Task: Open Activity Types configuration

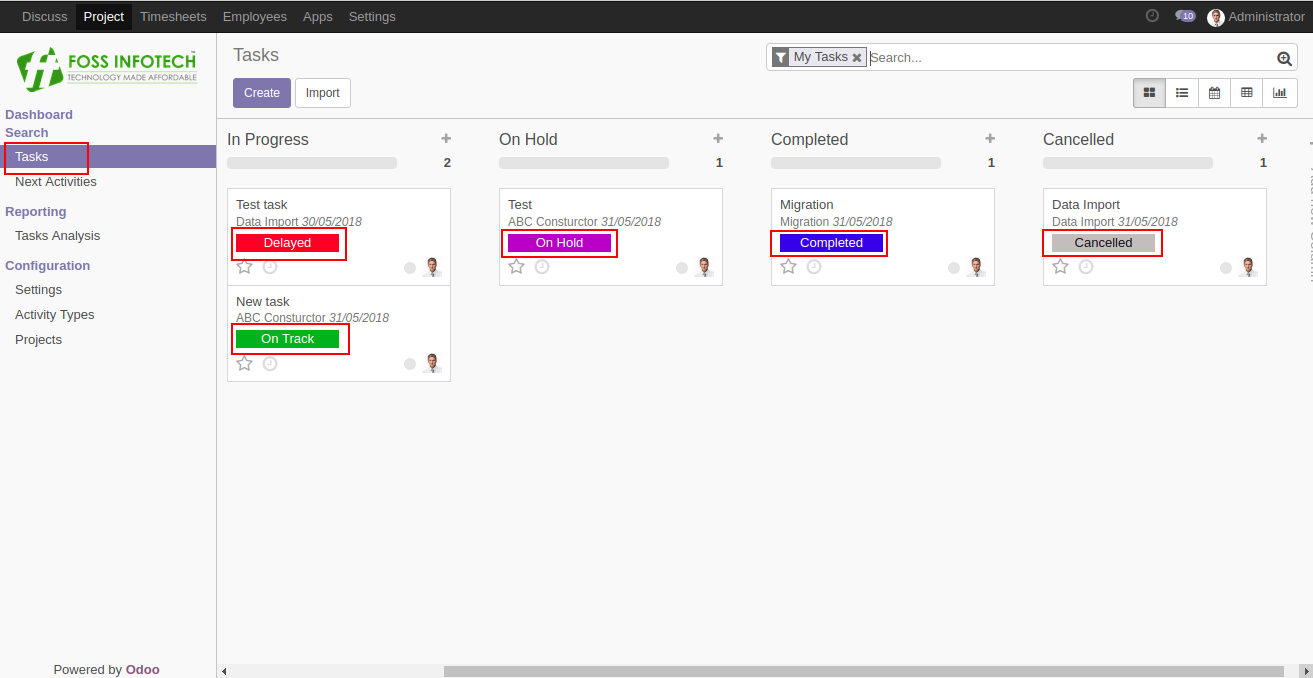Action: point(55,315)
